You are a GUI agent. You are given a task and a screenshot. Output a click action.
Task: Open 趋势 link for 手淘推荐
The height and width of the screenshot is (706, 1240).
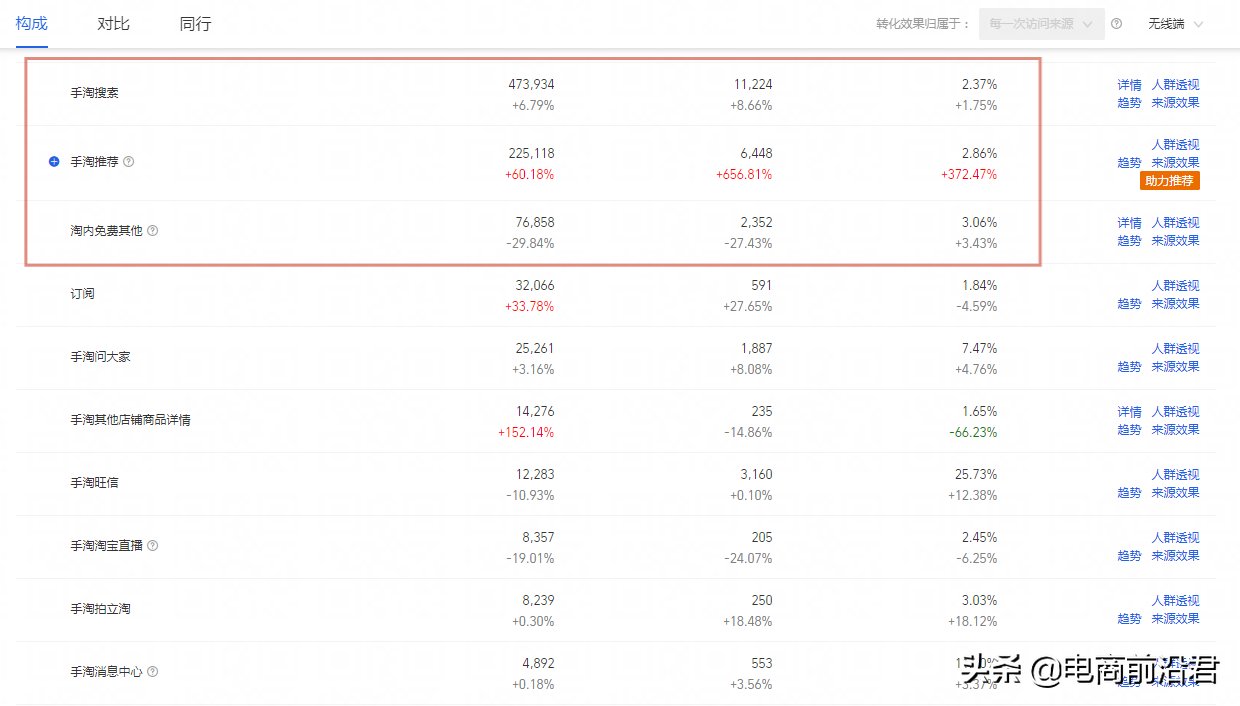(x=1129, y=163)
